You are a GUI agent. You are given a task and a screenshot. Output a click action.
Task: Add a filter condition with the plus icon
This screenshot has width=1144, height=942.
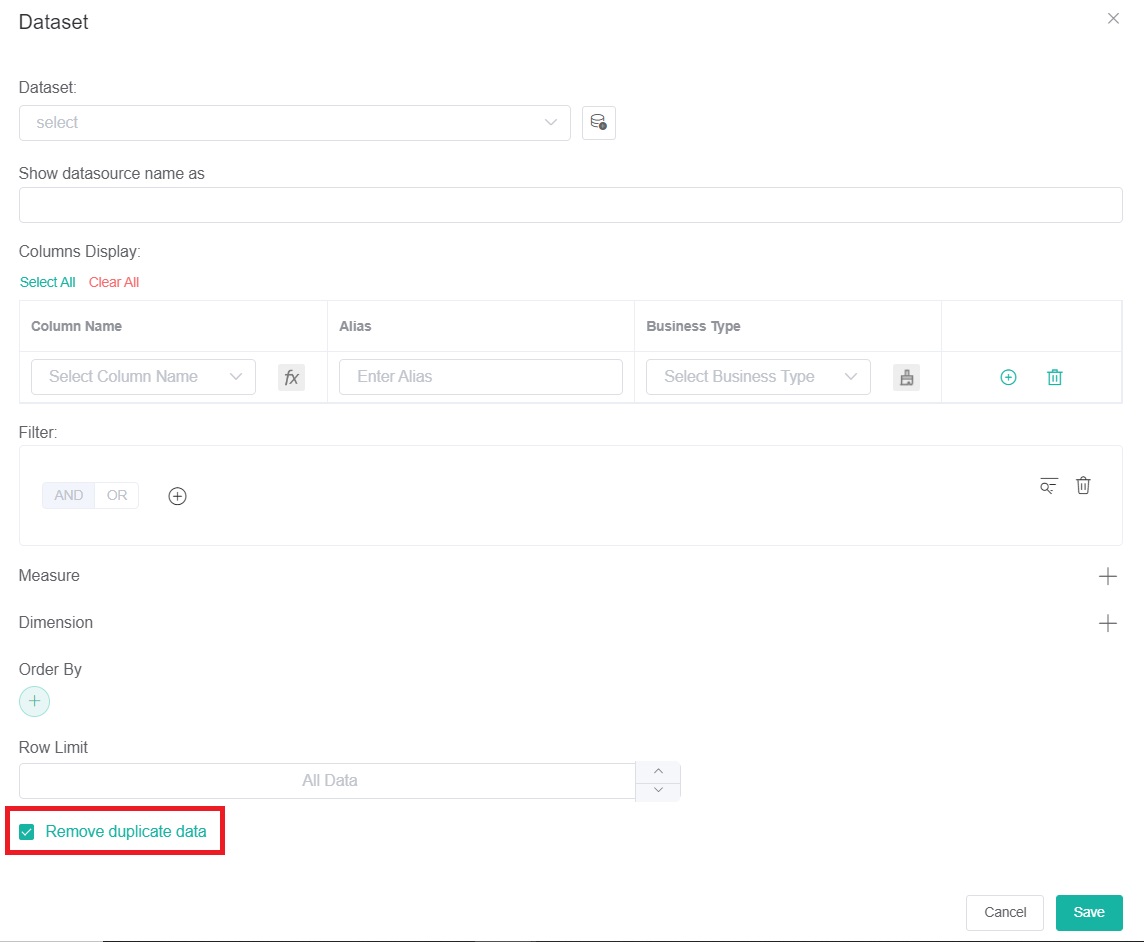[177, 495]
